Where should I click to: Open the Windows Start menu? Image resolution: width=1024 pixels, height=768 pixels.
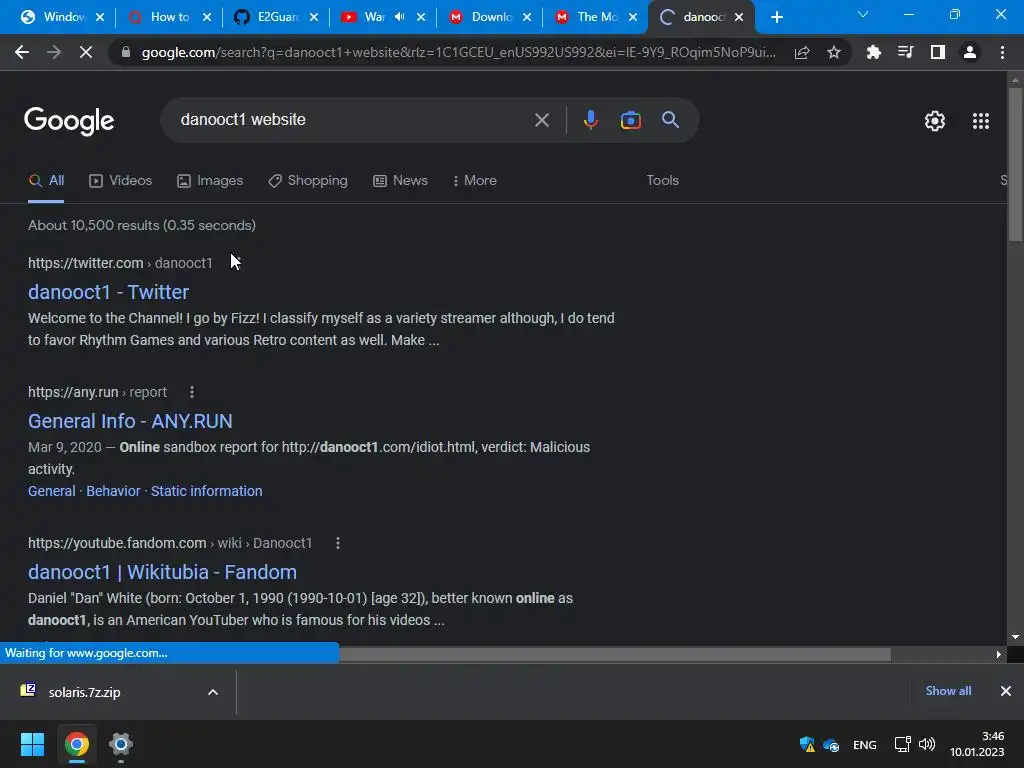pyautogui.click(x=32, y=744)
